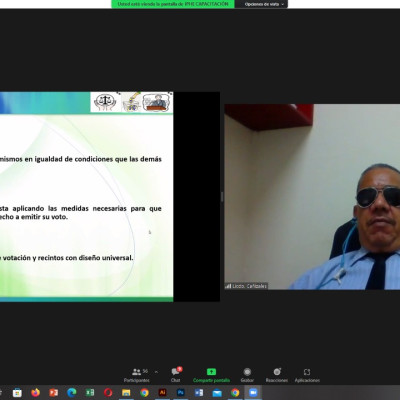Switch to Adobe Illustrator in taskbar
Image resolution: width=400 pixels, height=400 pixels.
pyautogui.click(x=162, y=393)
